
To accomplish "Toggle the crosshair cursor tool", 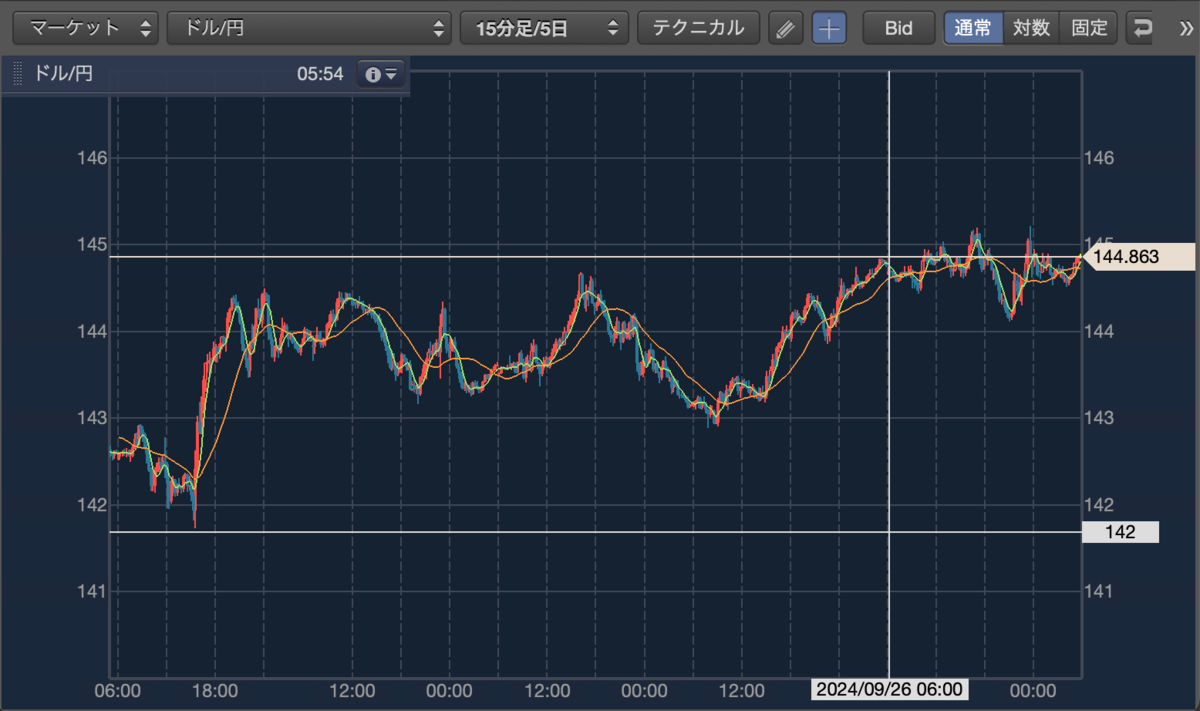I will 829,28.
